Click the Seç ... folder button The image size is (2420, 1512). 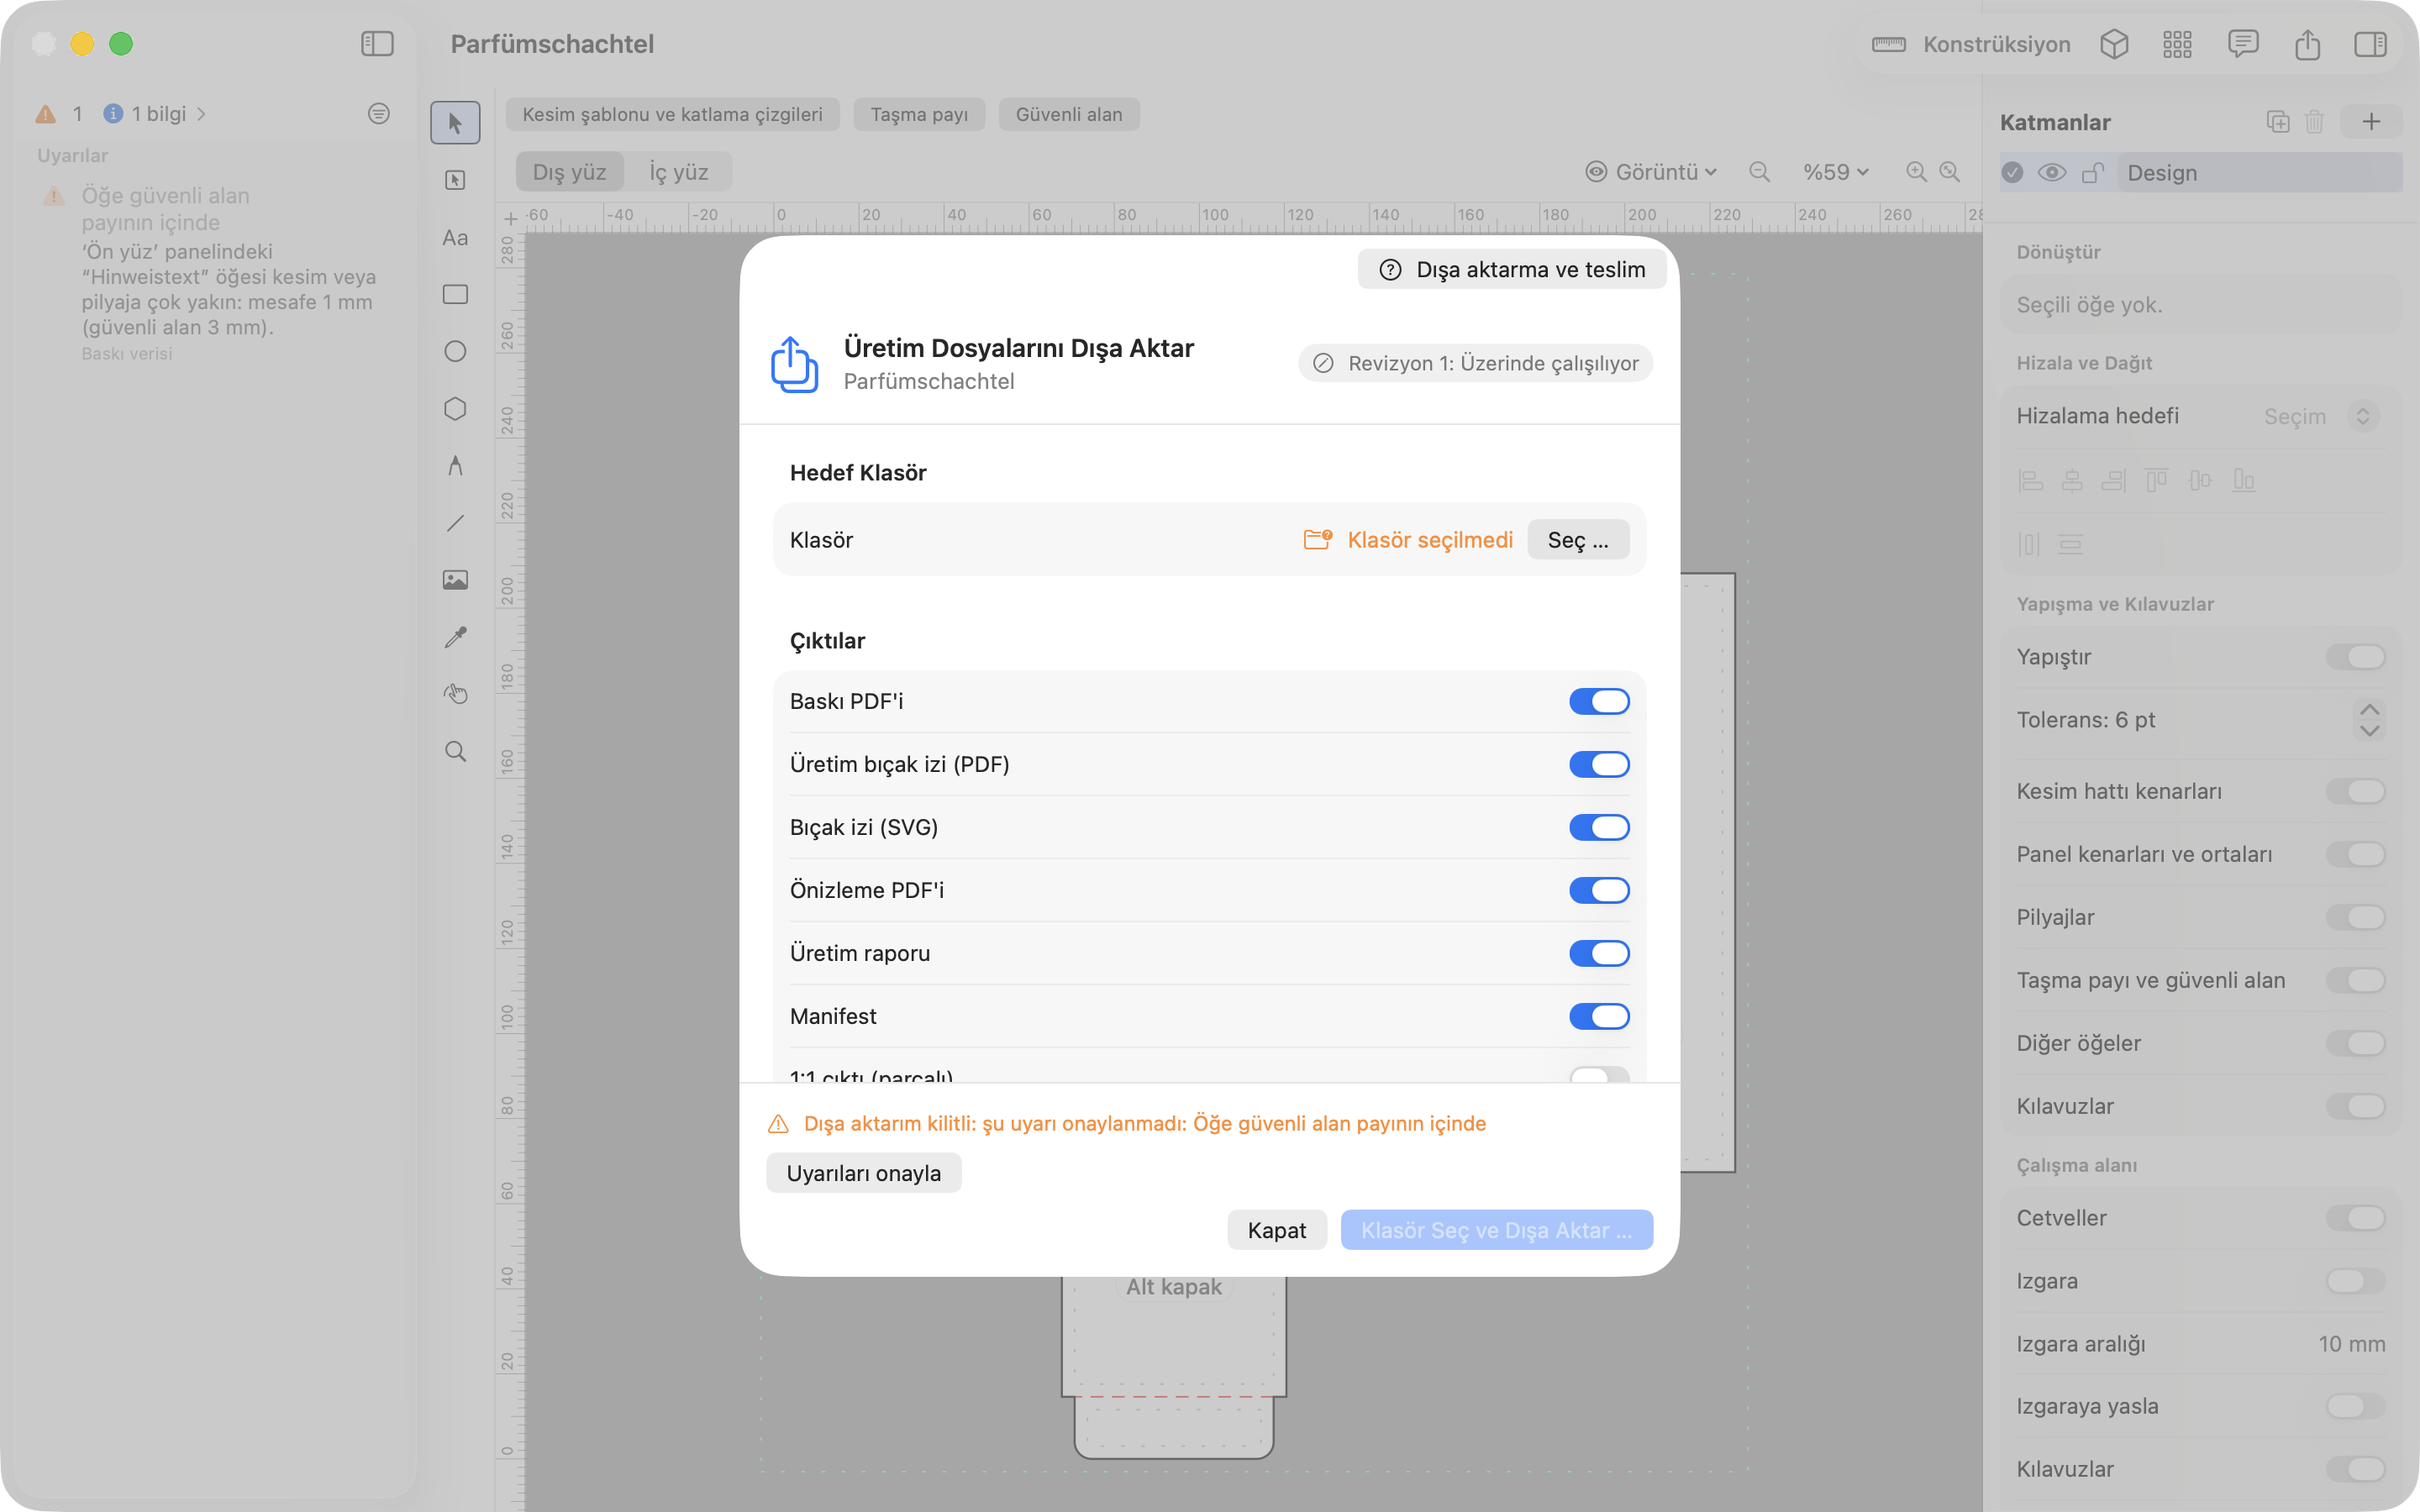click(x=1578, y=540)
